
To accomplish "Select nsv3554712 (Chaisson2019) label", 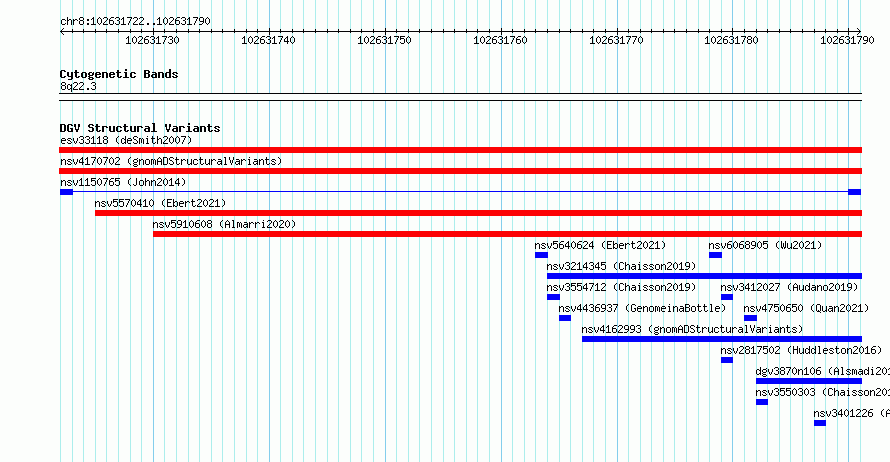I will [x=621, y=287].
